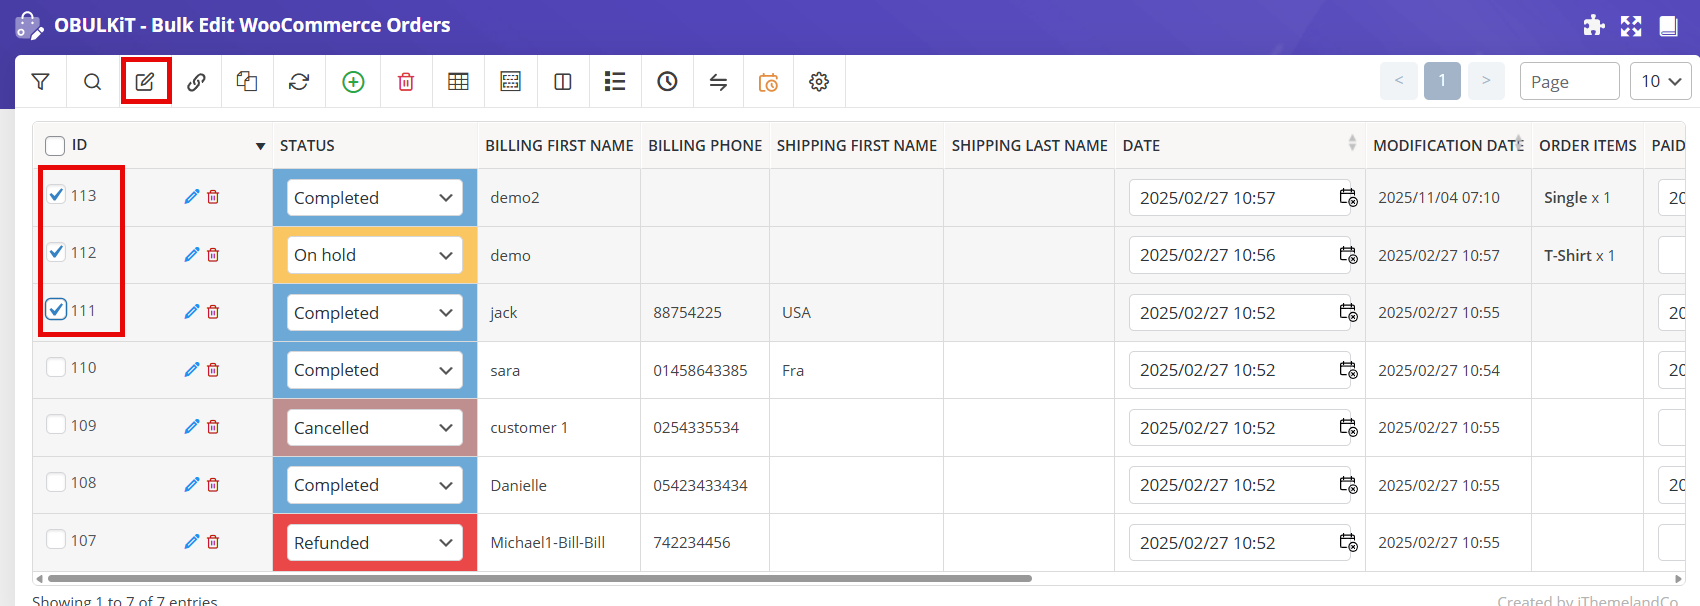The image size is (1700, 606).
Task: Click pencil edit icon for order 109
Action: point(192,427)
